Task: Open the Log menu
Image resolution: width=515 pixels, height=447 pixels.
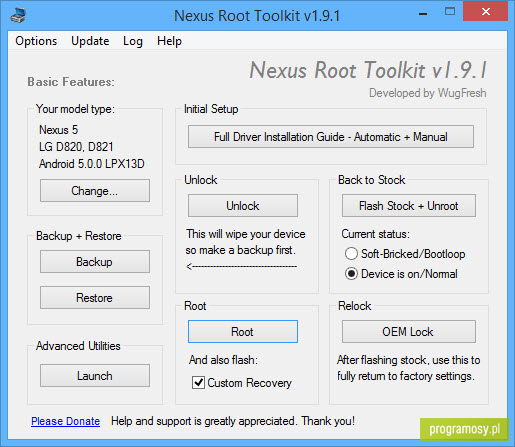Action: click(x=133, y=41)
